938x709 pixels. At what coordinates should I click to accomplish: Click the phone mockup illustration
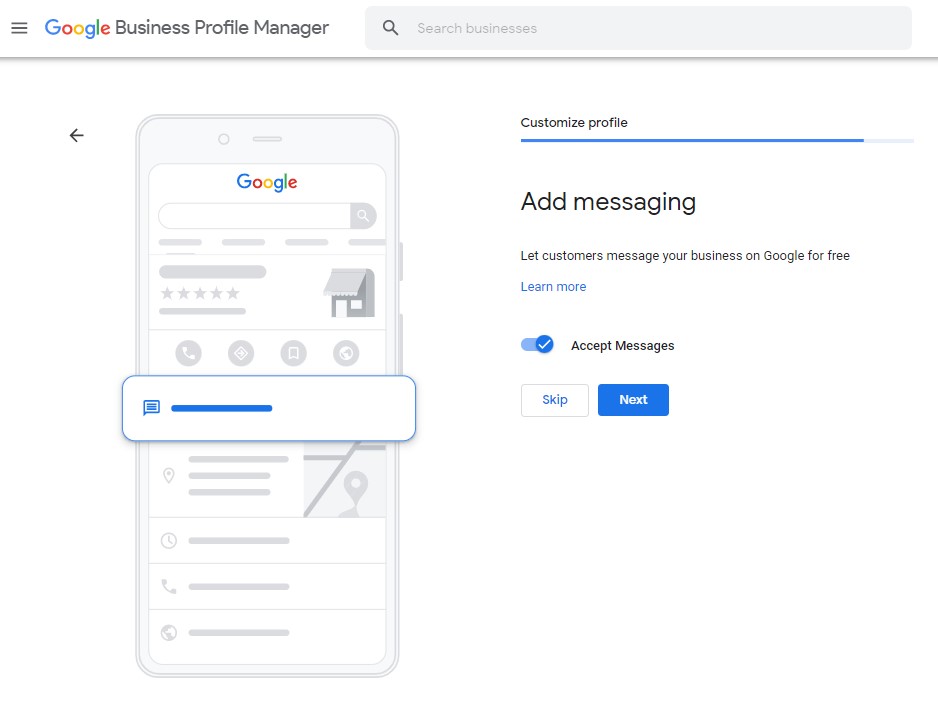[x=268, y=396]
